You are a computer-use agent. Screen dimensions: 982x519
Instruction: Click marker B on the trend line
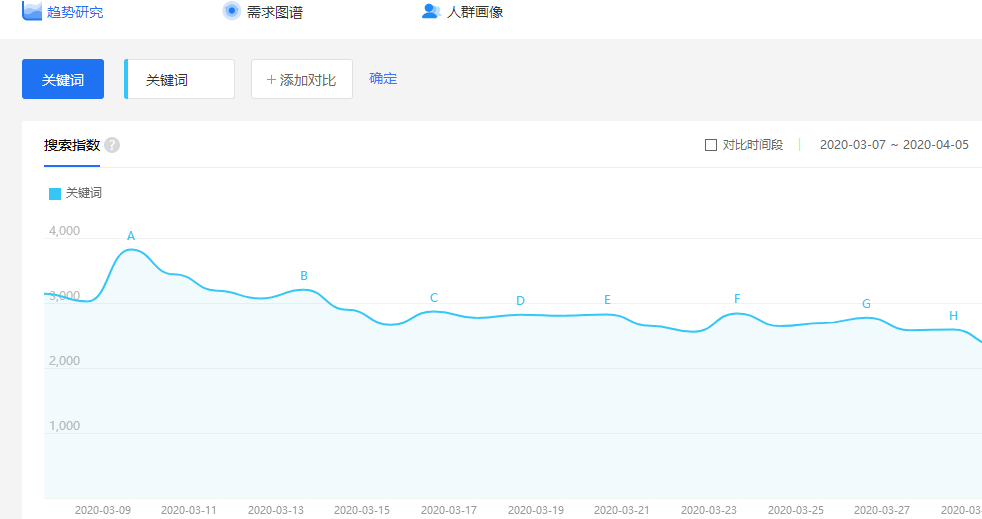tap(304, 276)
